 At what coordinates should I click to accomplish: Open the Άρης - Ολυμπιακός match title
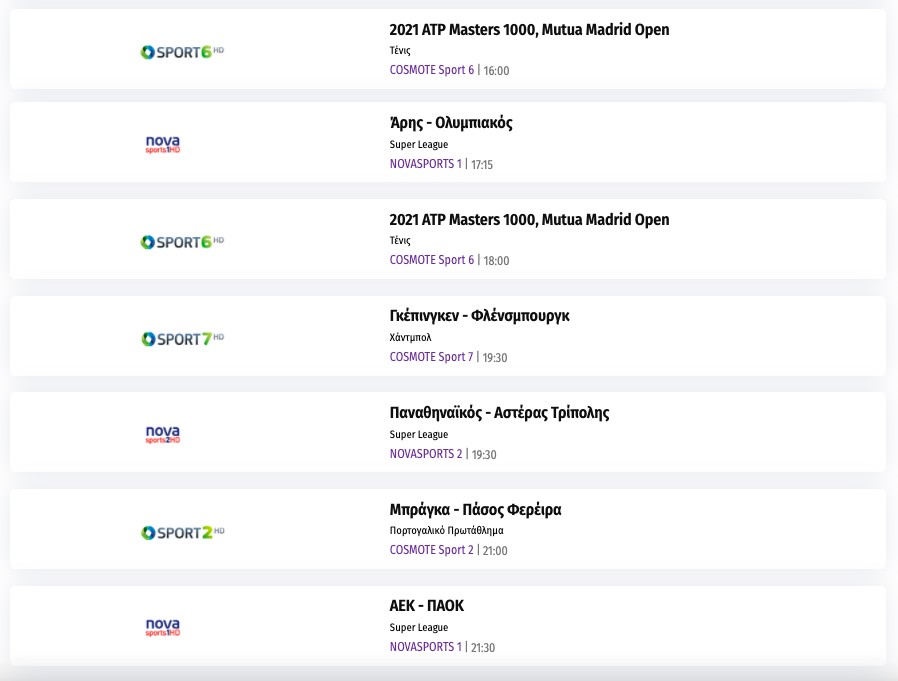coord(451,124)
